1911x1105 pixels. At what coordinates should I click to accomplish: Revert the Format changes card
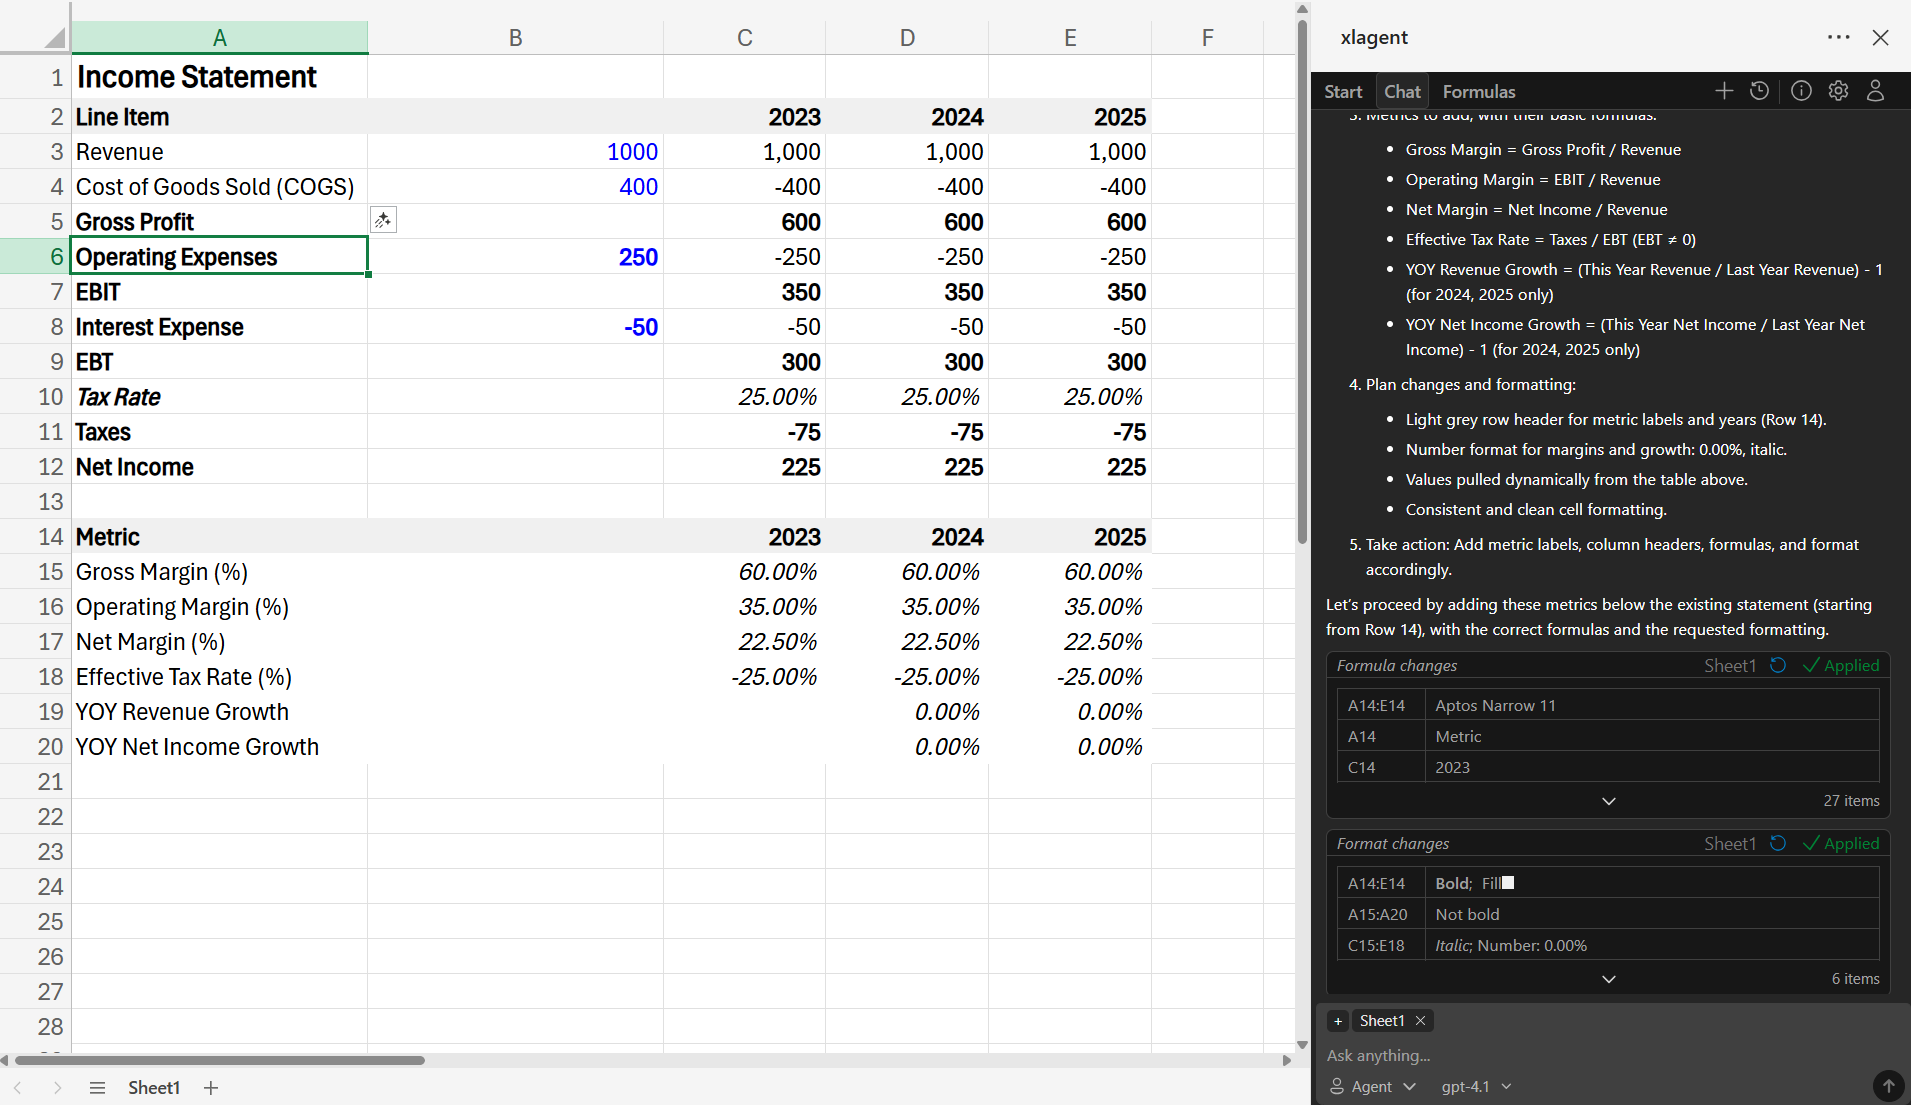tap(1778, 843)
